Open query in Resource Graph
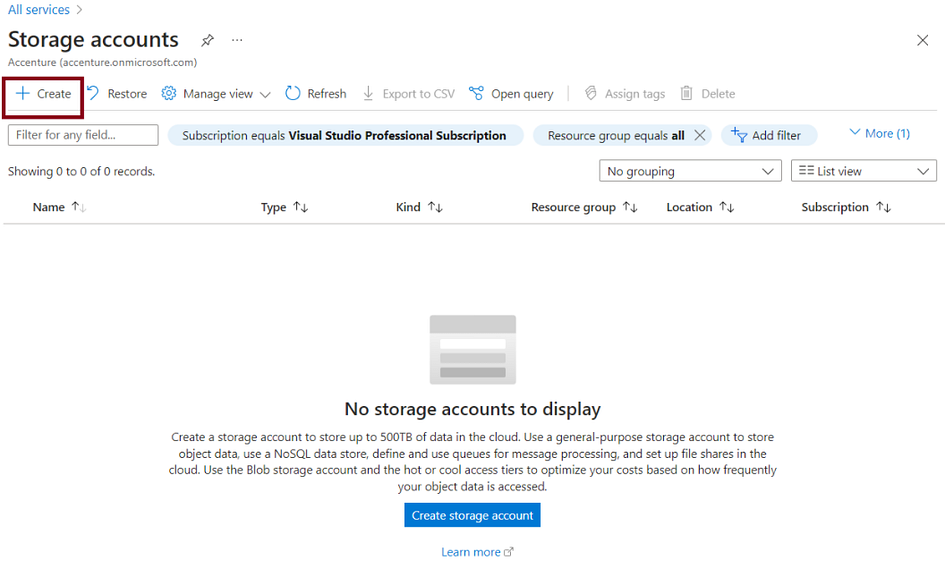945x567 pixels. click(511, 93)
